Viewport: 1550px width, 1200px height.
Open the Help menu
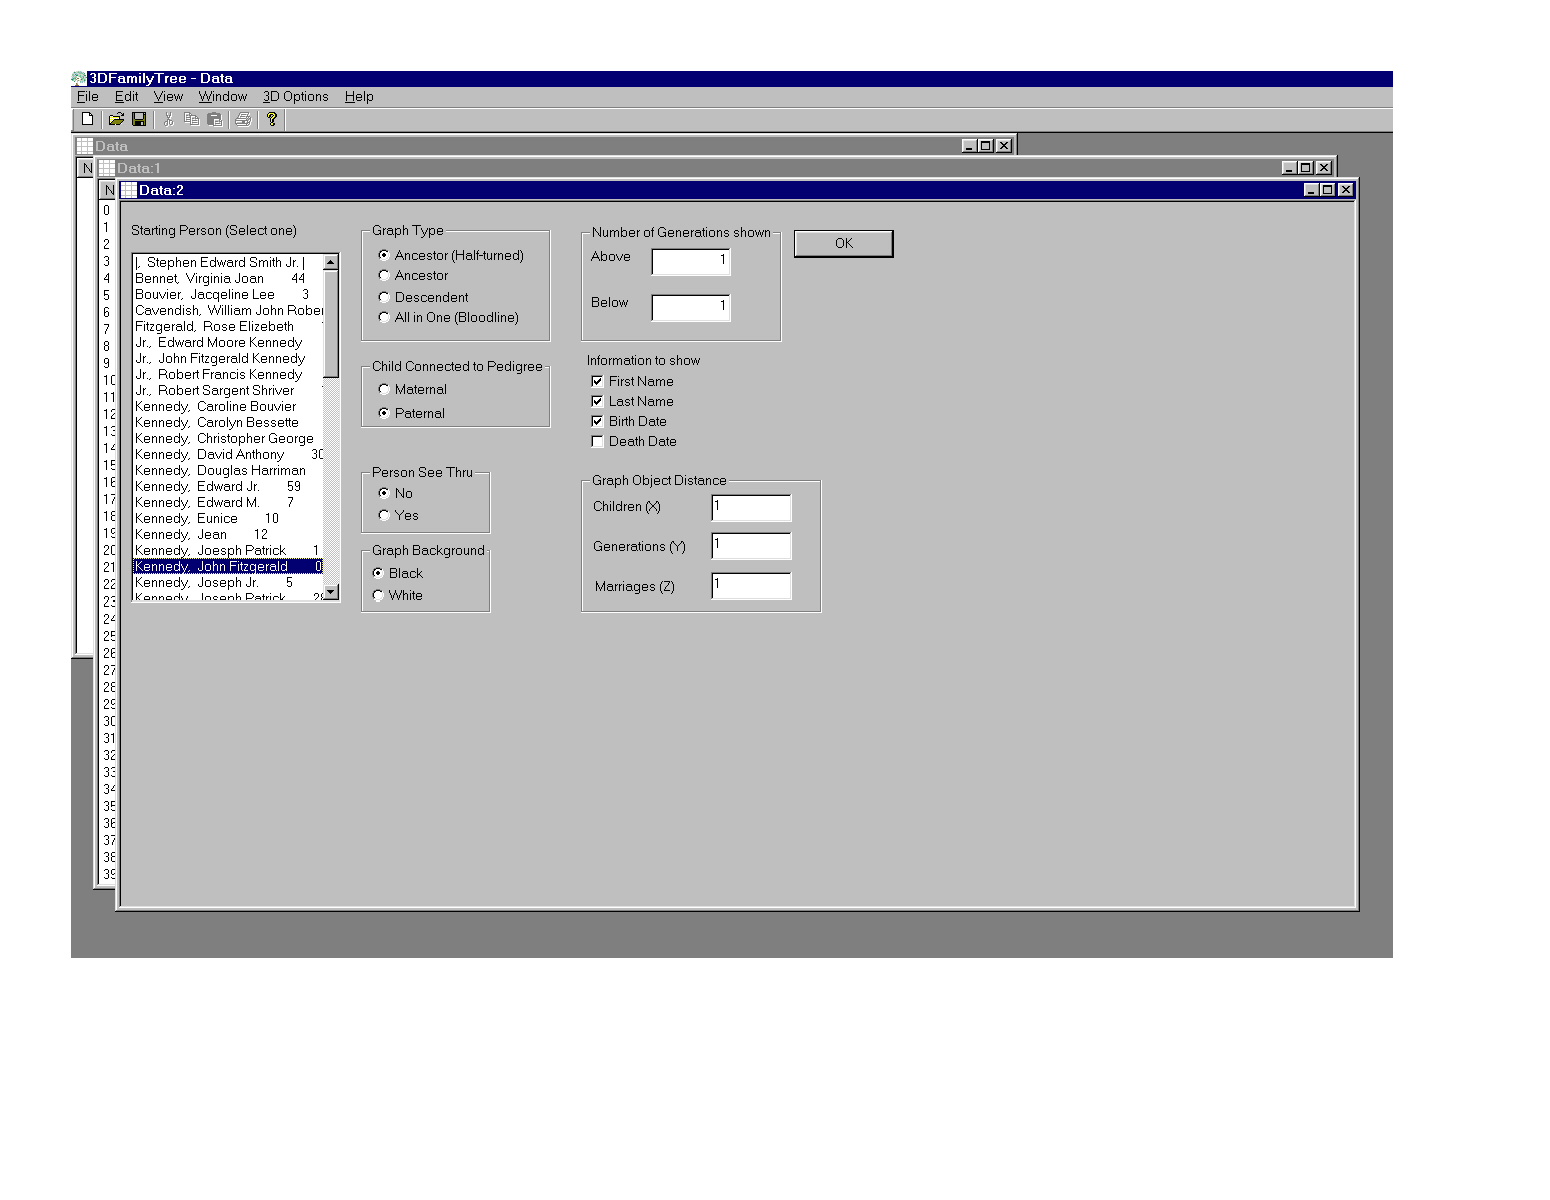359,97
